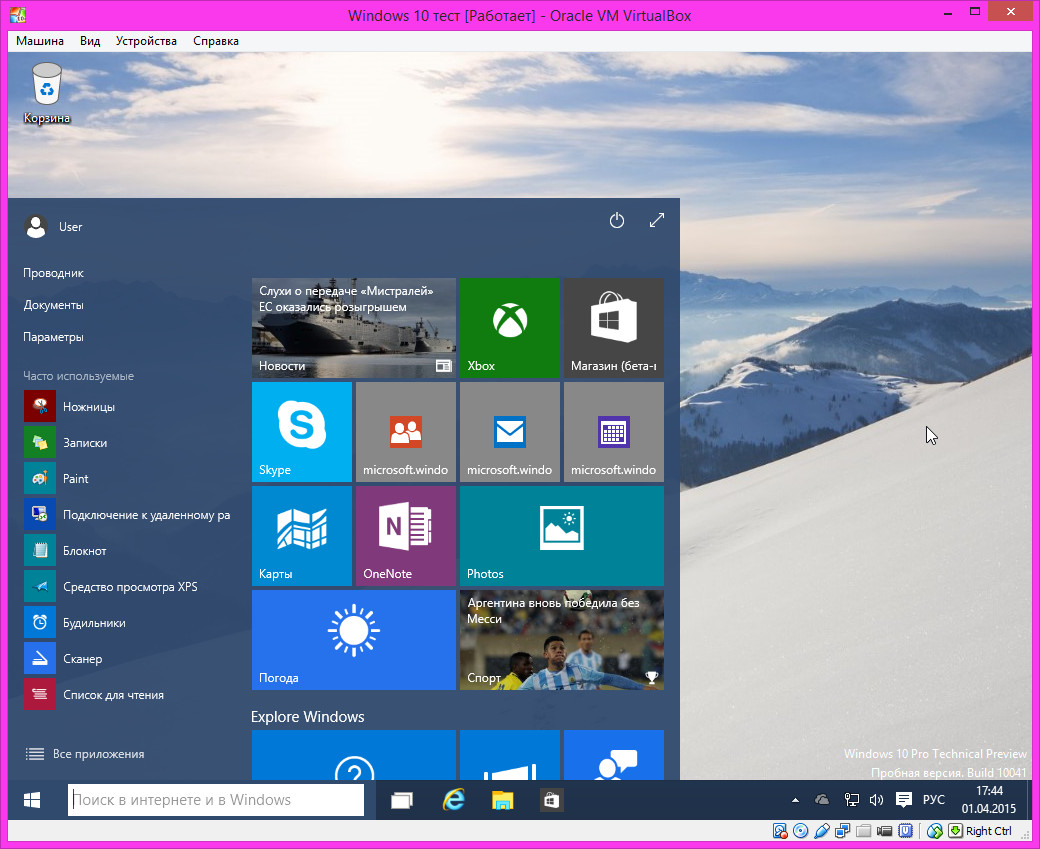Launch the OneNote tile
Screen dimensions: 1040x849
pos(406,536)
